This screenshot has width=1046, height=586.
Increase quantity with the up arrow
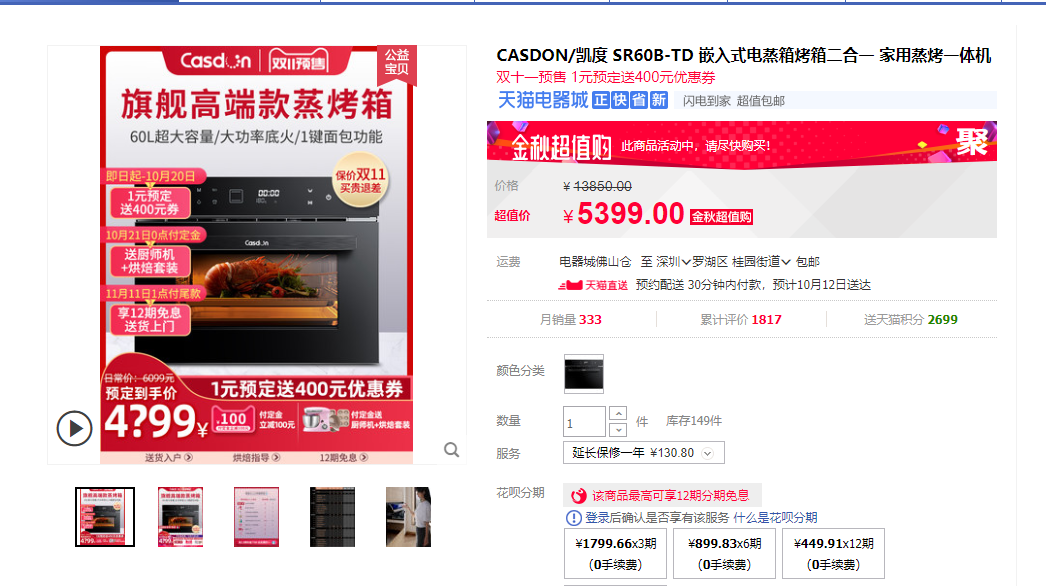point(618,413)
